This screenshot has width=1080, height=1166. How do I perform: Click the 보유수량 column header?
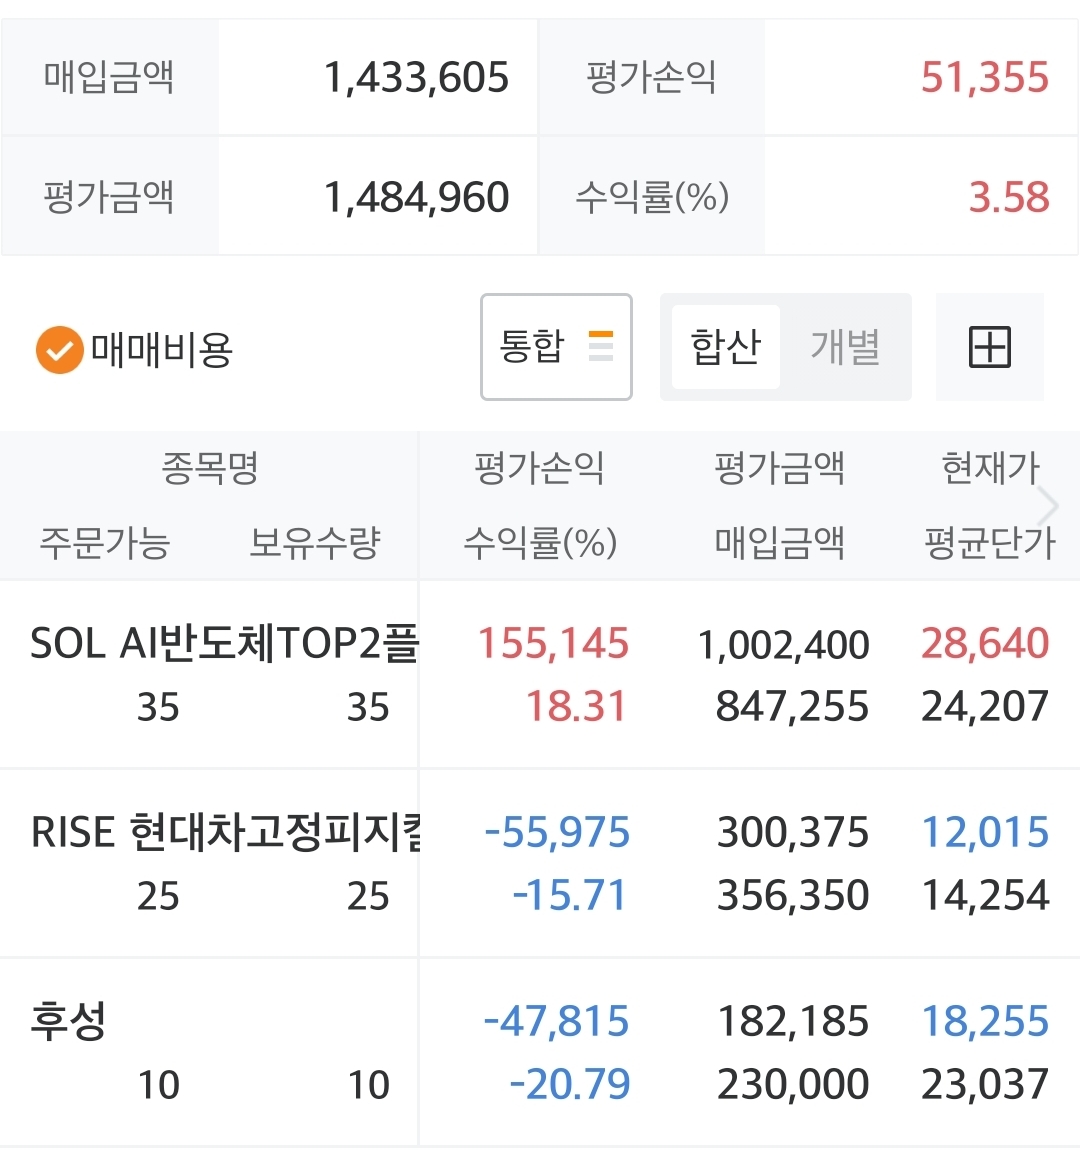coord(315,542)
